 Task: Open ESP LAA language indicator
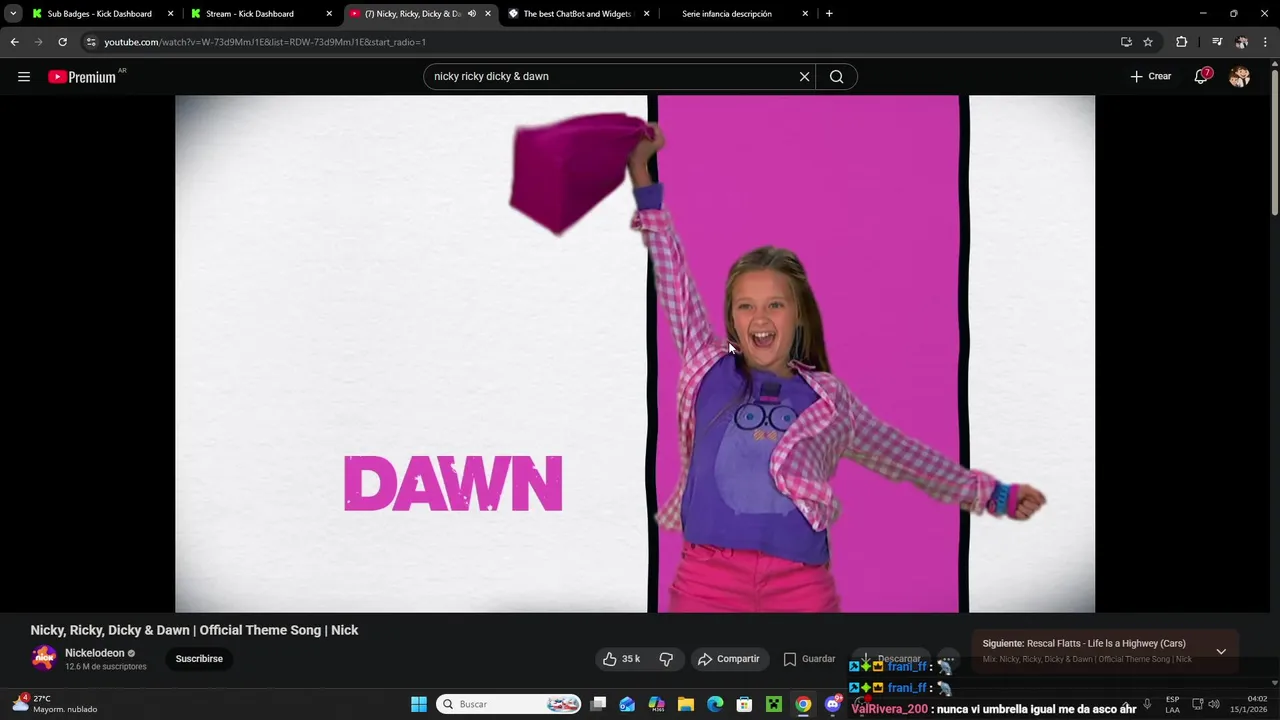[x=1172, y=704]
